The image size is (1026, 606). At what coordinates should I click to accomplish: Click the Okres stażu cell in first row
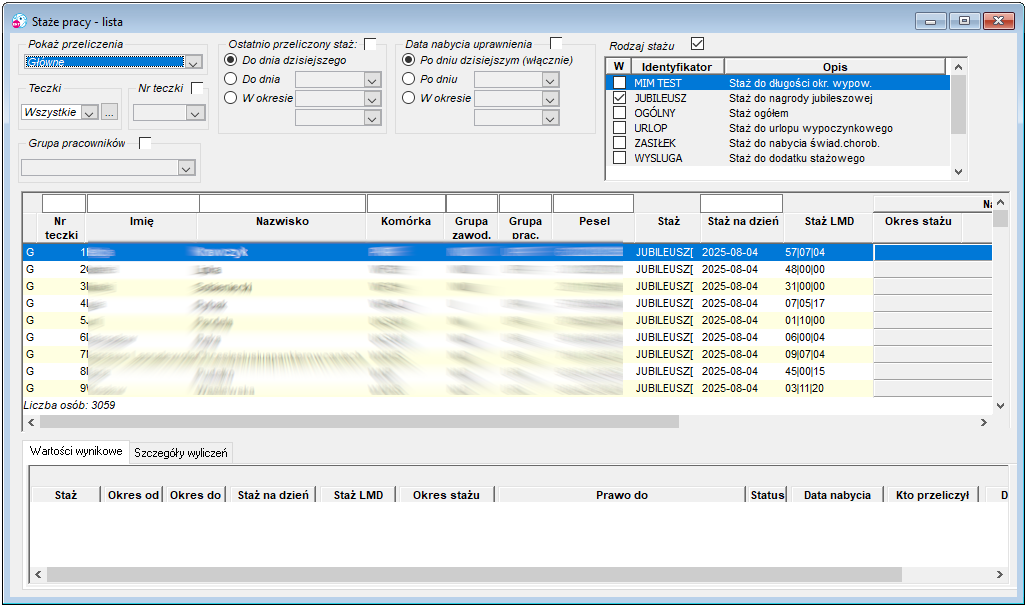[933, 252]
